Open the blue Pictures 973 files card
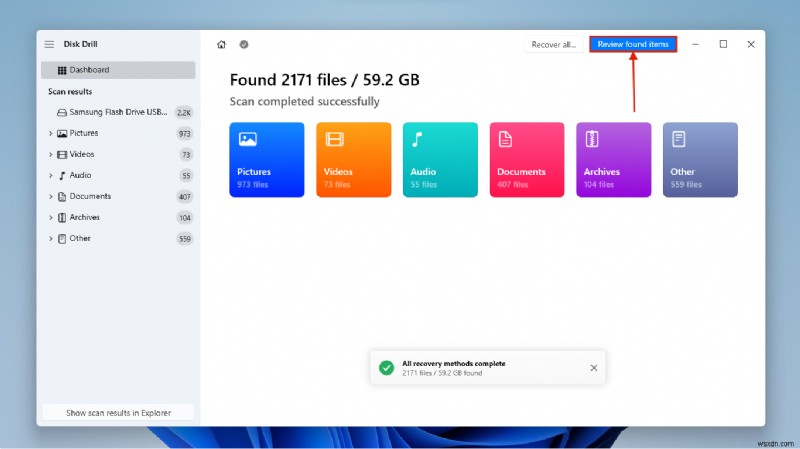This screenshot has width=800, height=449. (x=267, y=160)
